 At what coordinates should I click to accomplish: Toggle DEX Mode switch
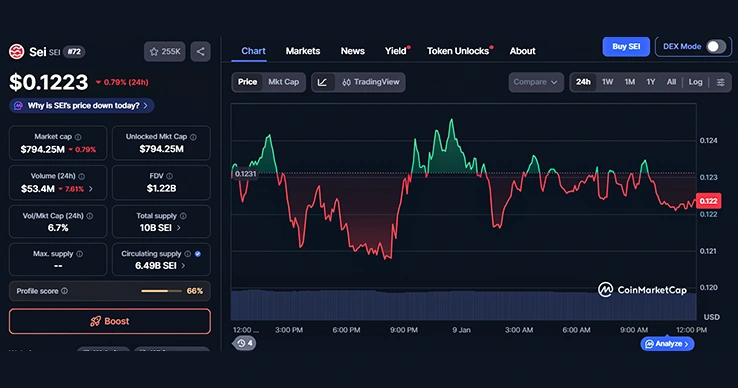716,47
